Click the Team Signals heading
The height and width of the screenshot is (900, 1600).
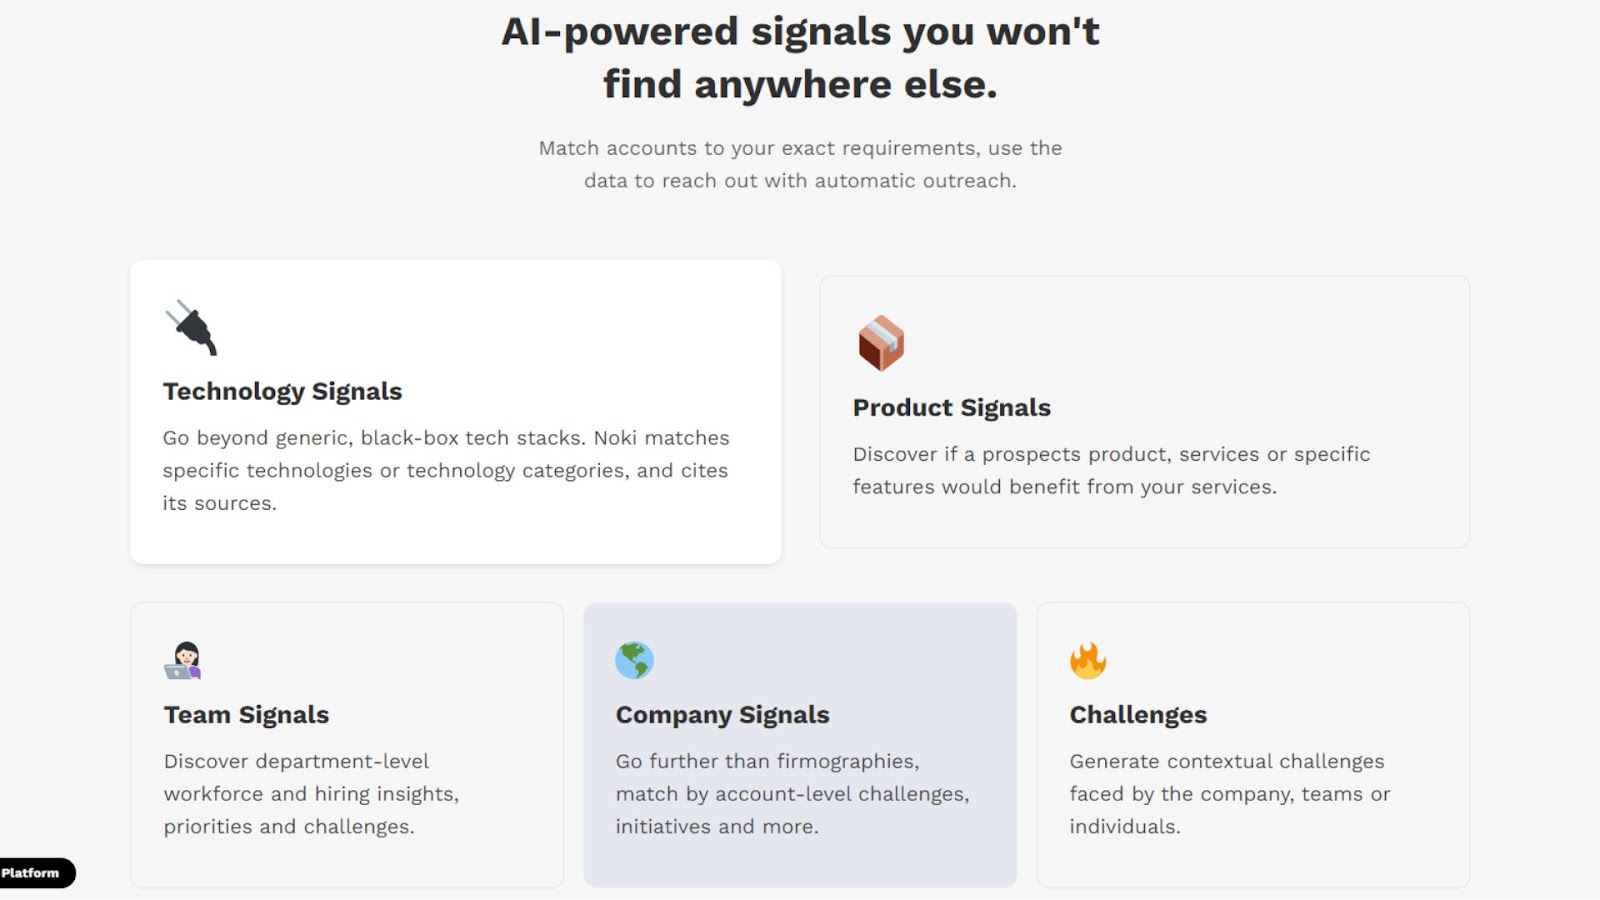tap(246, 714)
